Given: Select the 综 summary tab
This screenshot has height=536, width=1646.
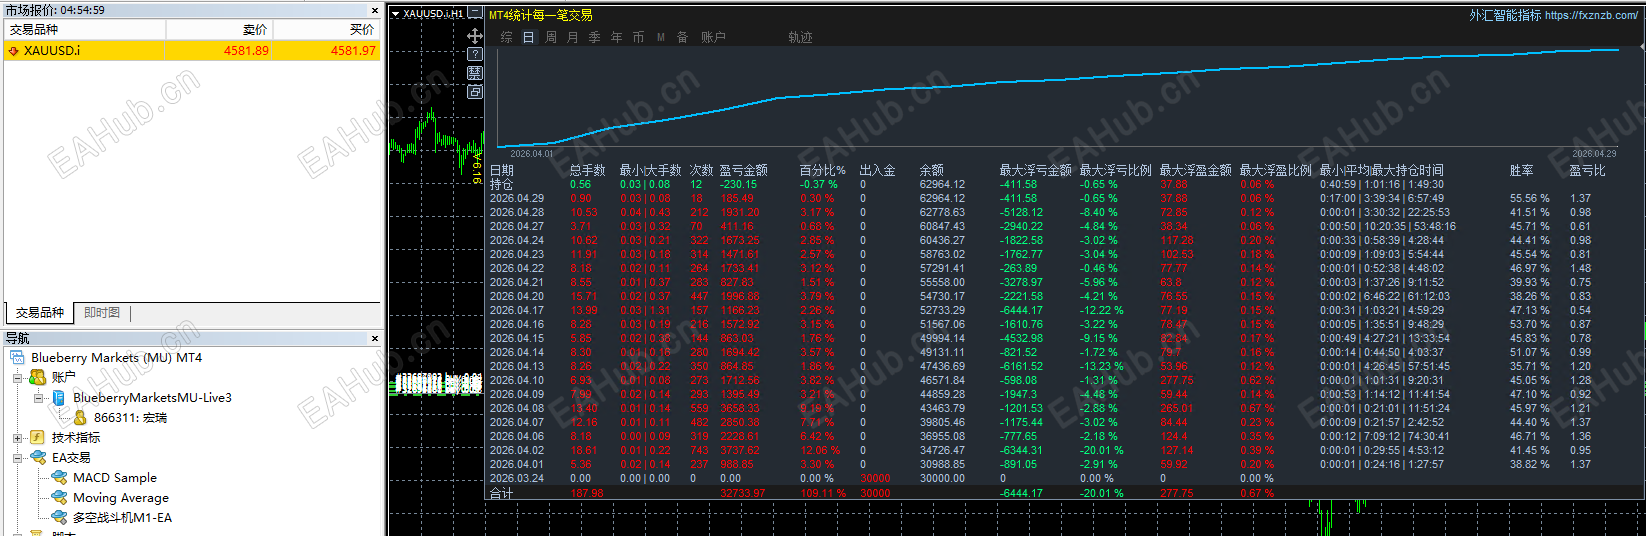Looking at the screenshot, I should pyautogui.click(x=506, y=37).
